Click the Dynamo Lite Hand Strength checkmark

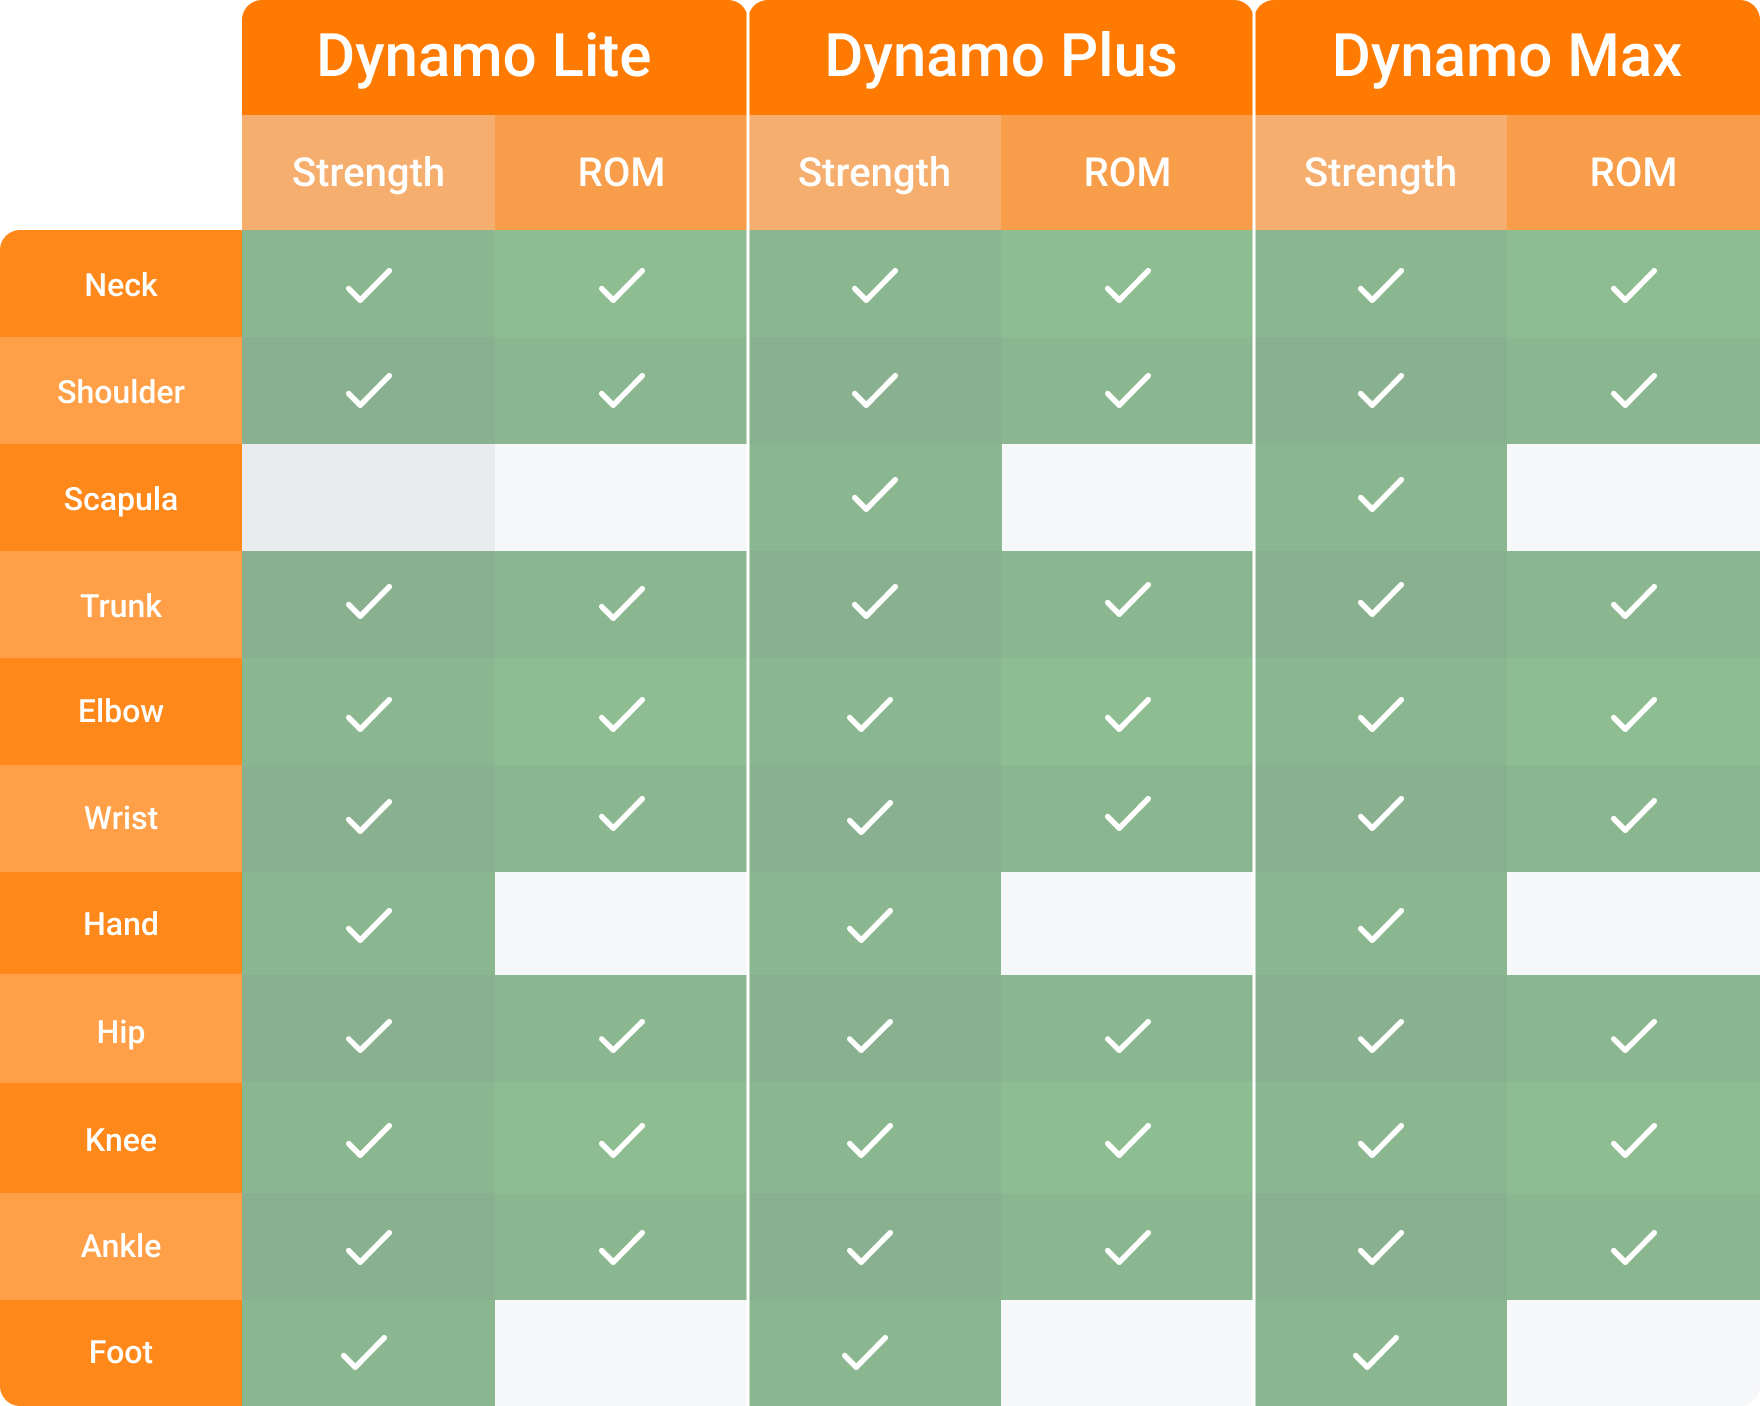(368, 925)
